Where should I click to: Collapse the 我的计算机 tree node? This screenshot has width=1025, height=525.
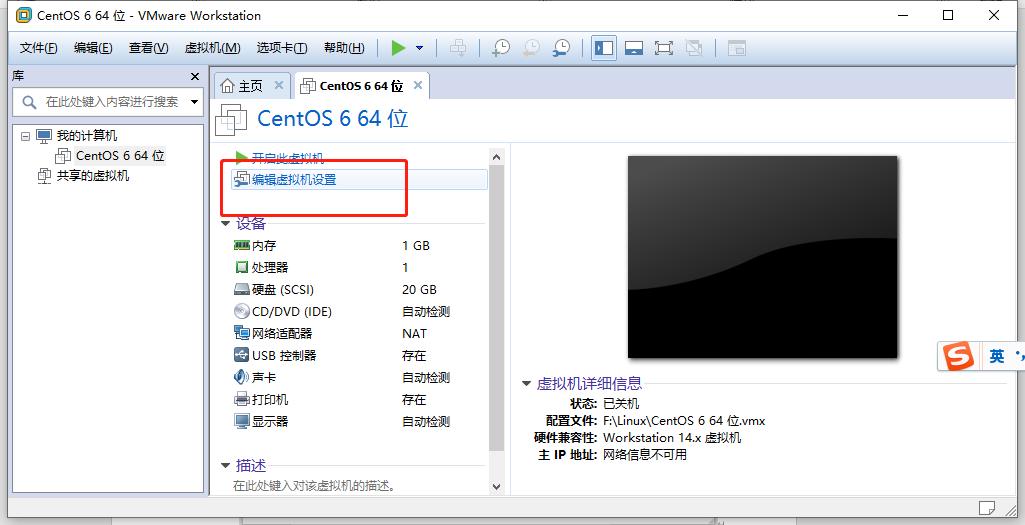pos(25,136)
